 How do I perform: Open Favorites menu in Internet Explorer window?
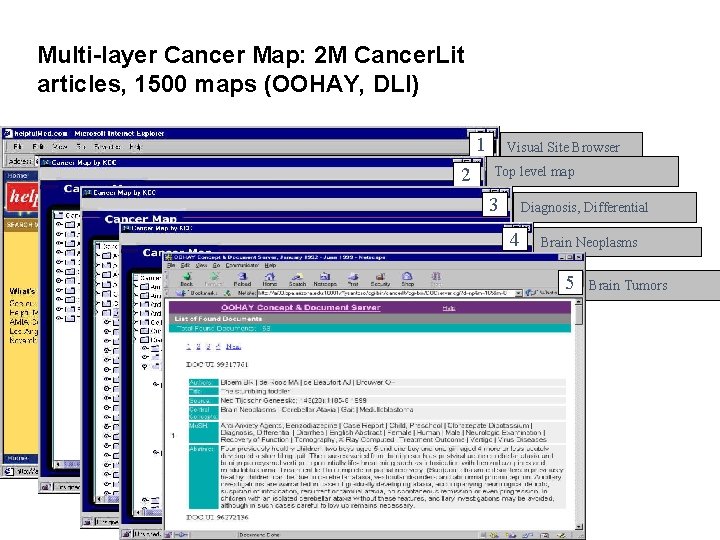pos(107,146)
